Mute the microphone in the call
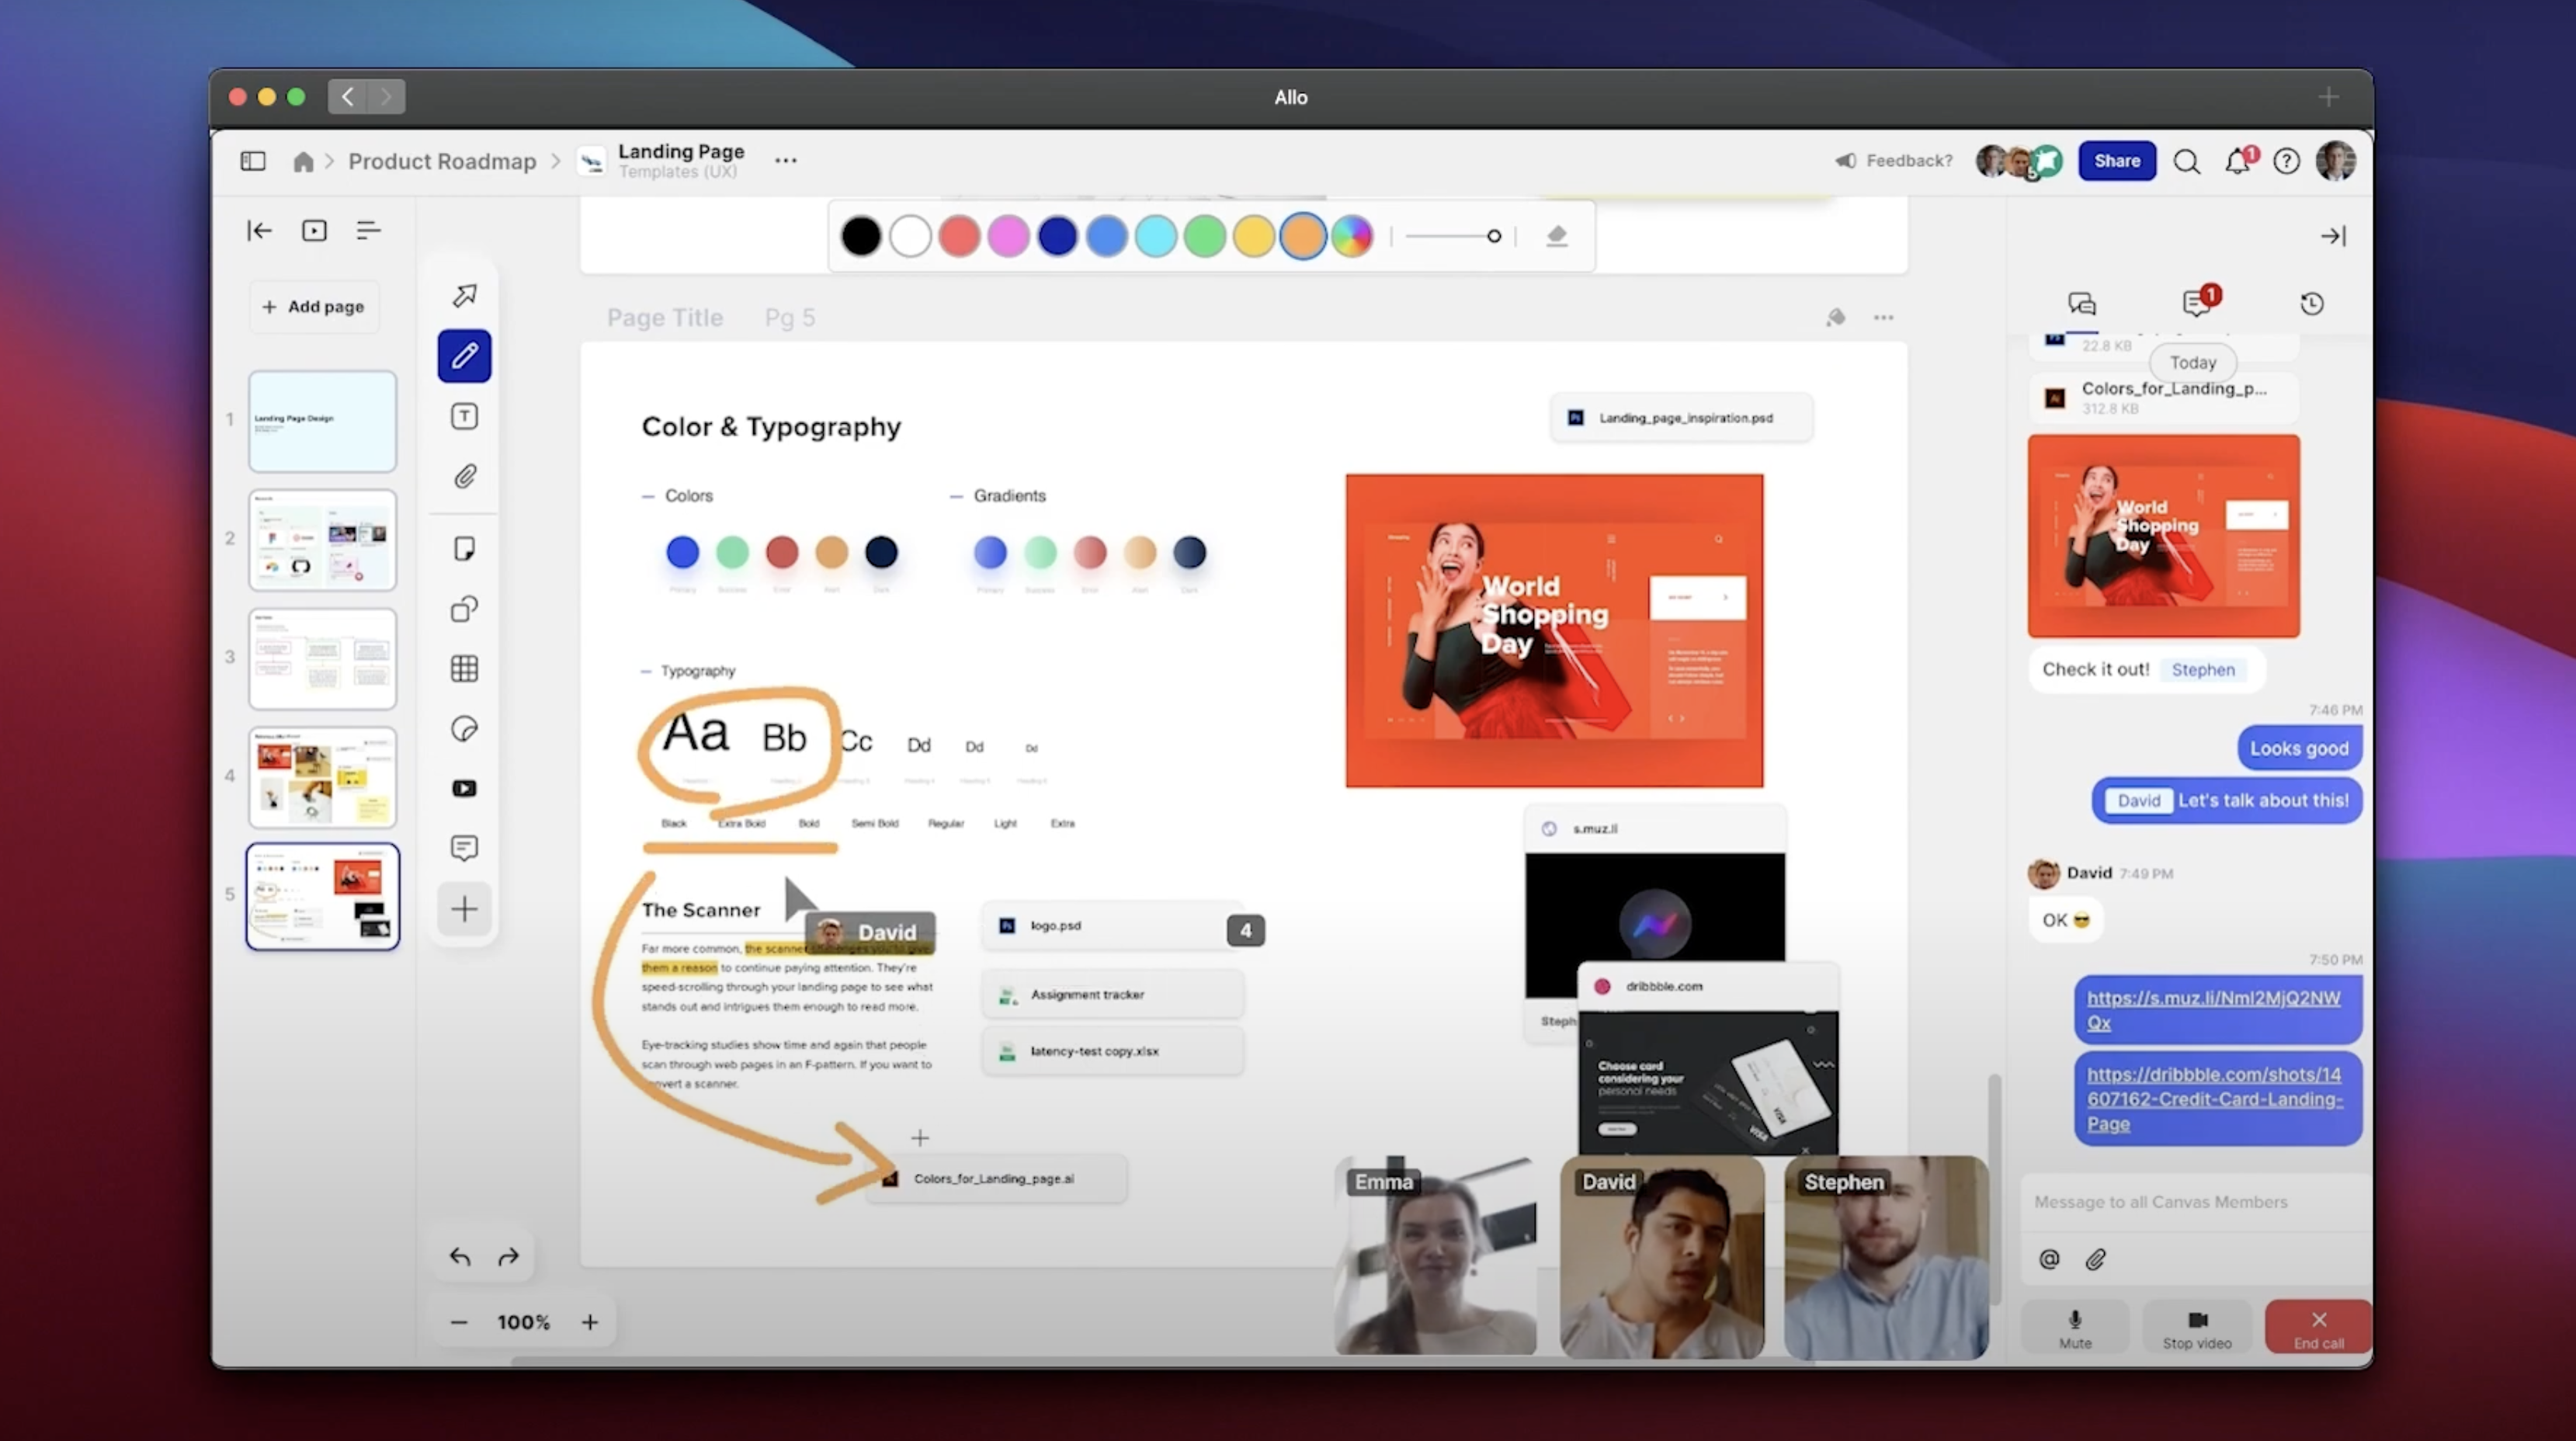 [x=2075, y=1328]
